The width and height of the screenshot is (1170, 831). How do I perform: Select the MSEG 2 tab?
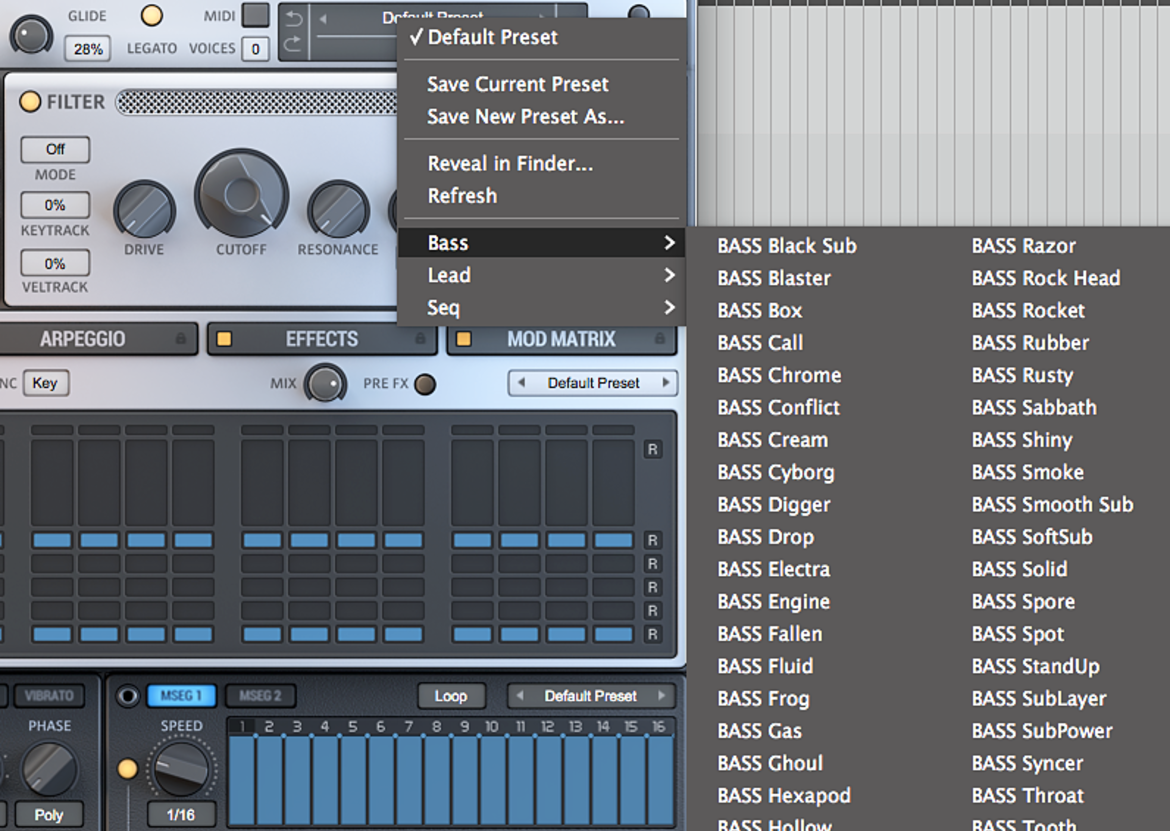coord(260,696)
